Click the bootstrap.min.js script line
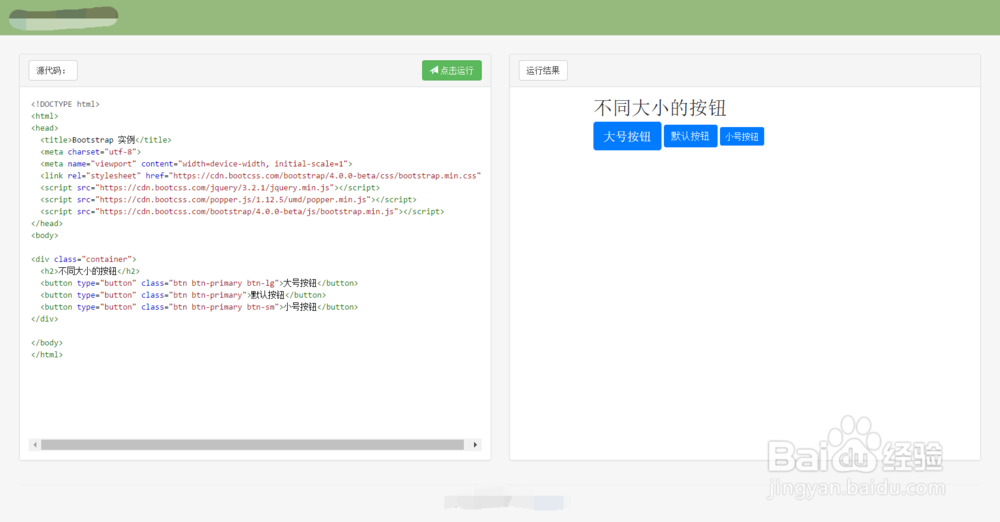 tap(242, 211)
